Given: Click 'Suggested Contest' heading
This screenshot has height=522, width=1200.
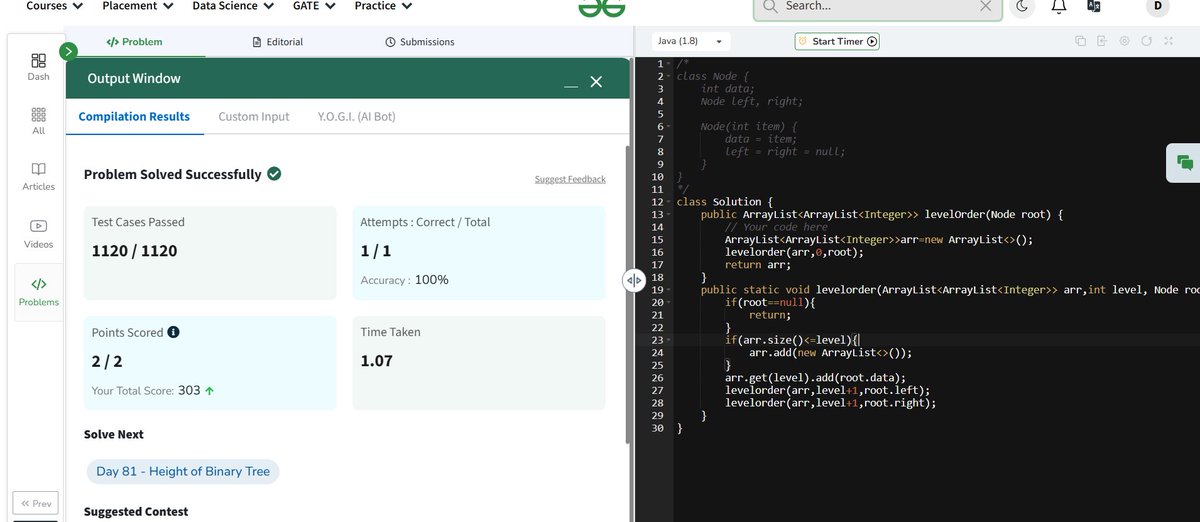Looking at the screenshot, I should pos(136,511).
